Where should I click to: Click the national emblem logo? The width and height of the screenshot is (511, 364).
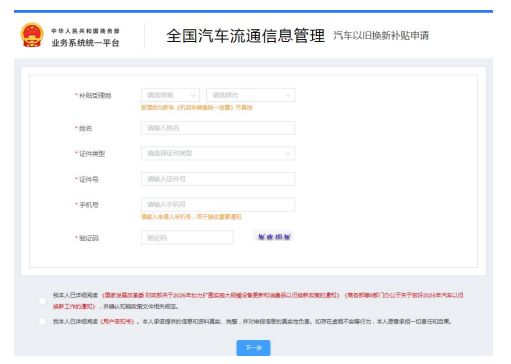[x=32, y=35]
